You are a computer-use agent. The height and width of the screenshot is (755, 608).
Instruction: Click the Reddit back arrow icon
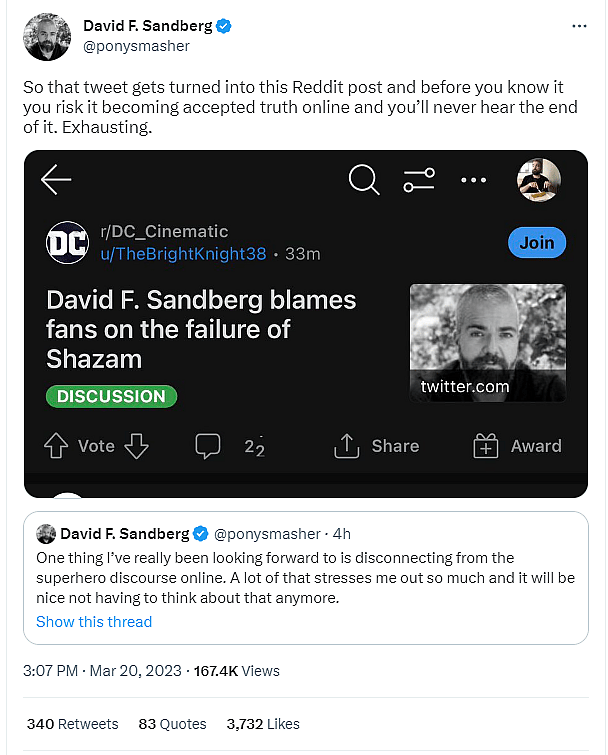coord(56,180)
